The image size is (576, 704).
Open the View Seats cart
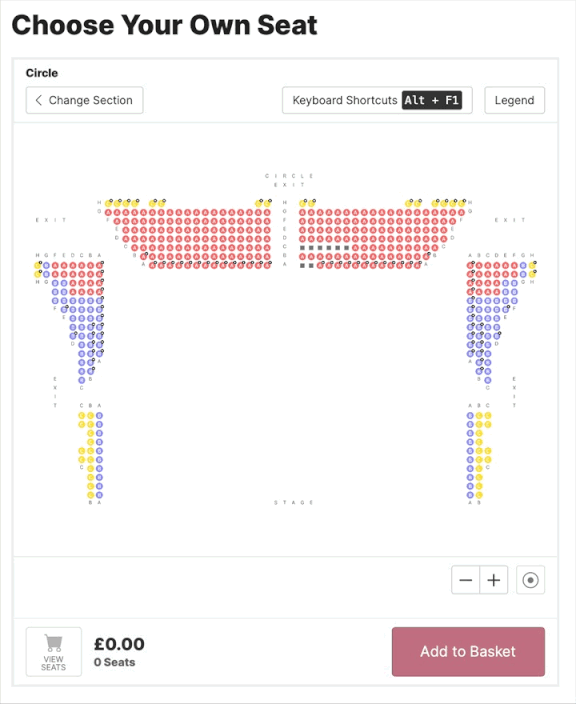[53, 651]
